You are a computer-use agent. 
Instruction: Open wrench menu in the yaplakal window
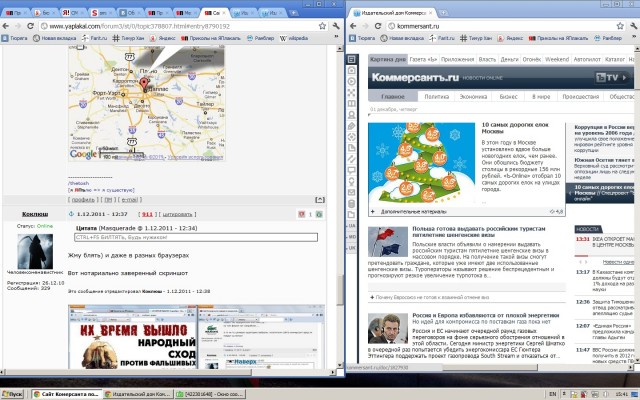pyautogui.click(x=336, y=26)
